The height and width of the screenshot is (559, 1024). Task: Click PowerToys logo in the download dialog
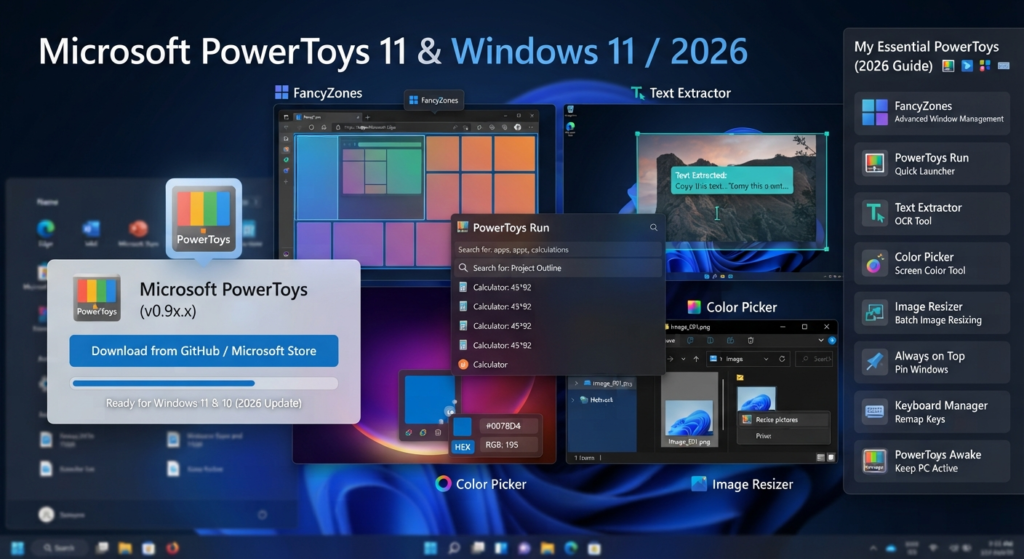click(x=97, y=298)
